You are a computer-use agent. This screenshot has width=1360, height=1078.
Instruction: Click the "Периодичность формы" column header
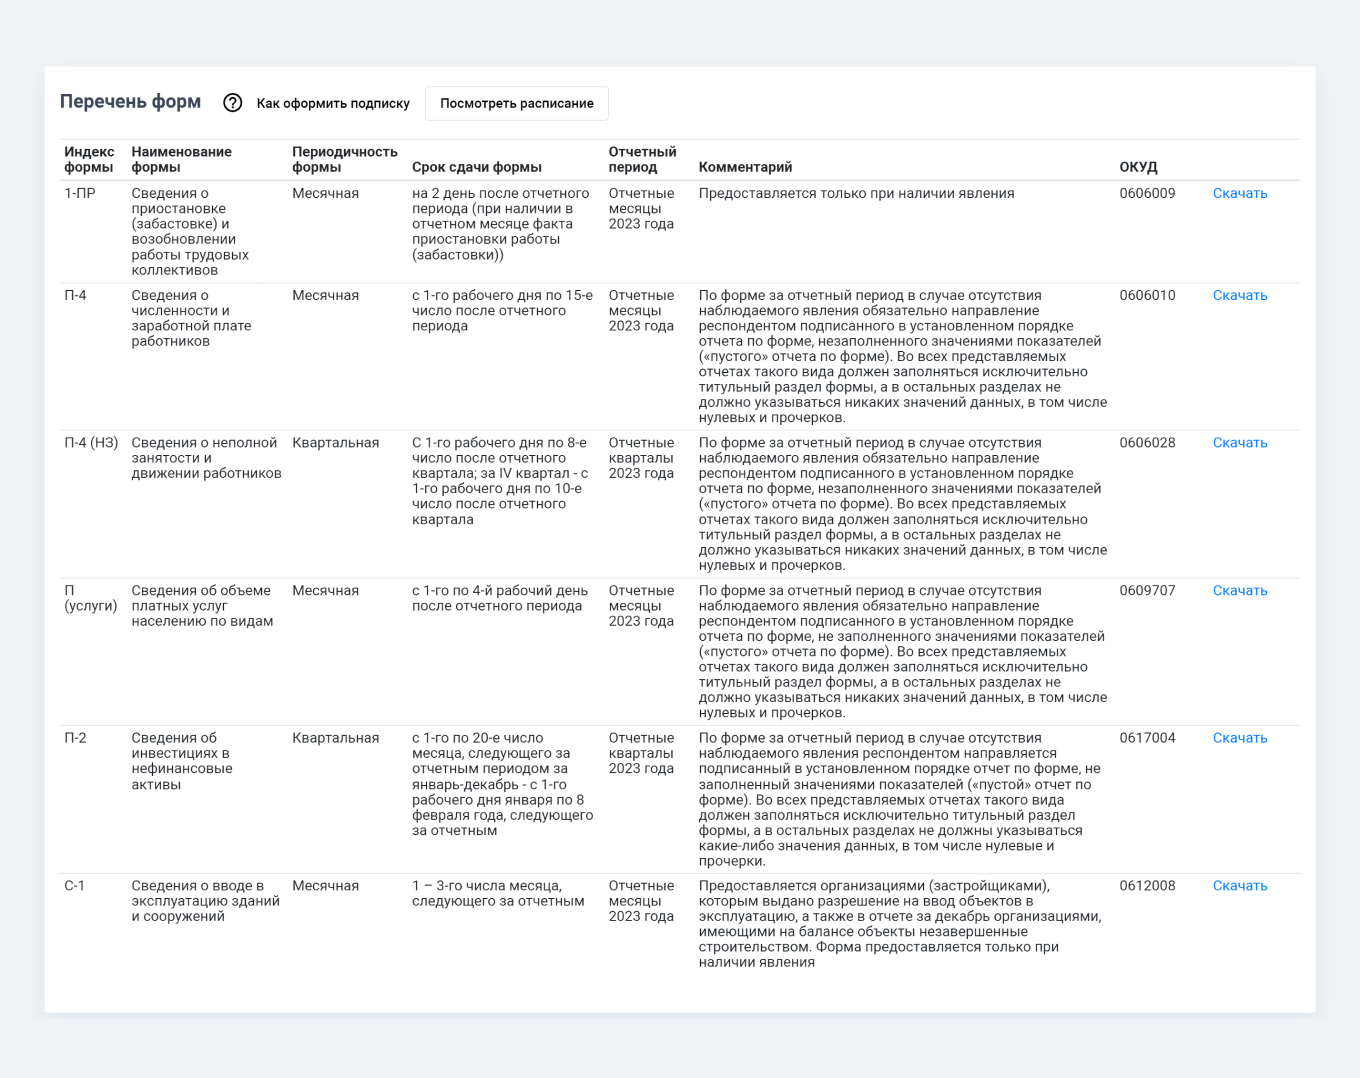[x=344, y=159]
